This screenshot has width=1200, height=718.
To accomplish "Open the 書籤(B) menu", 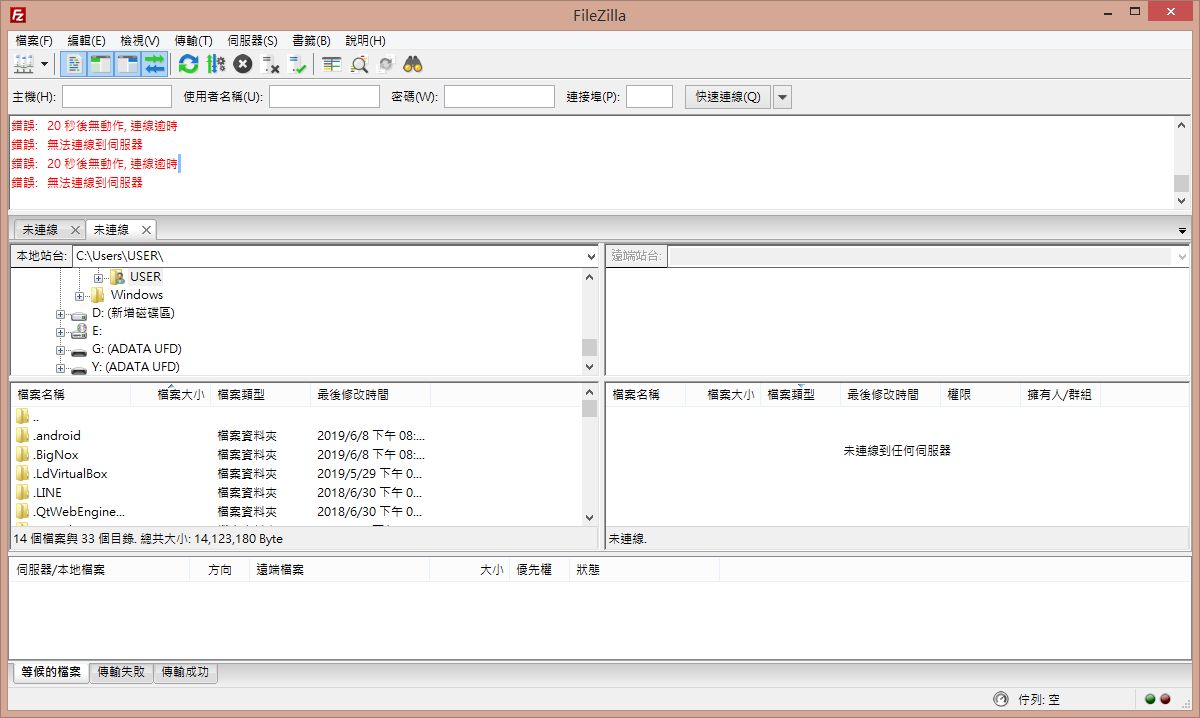I will [311, 41].
